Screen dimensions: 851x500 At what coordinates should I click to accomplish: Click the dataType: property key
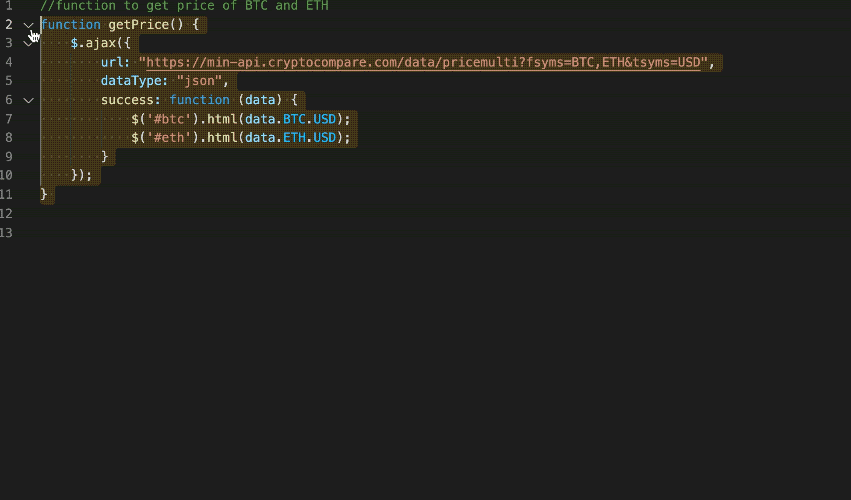coord(134,81)
